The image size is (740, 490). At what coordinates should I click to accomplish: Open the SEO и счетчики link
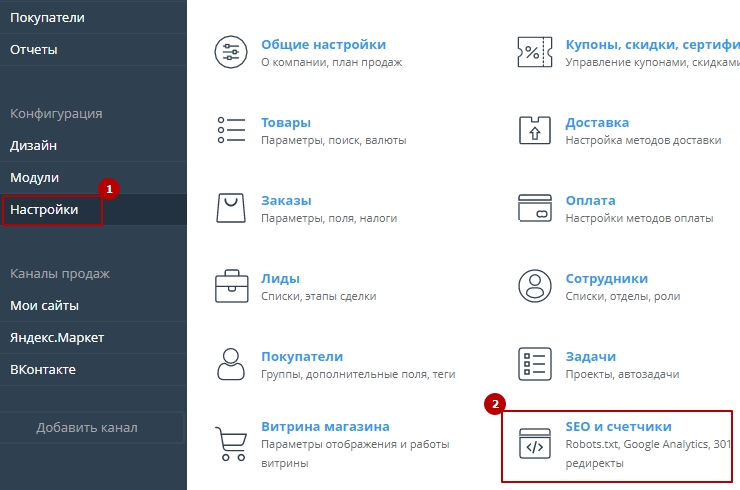(618, 426)
